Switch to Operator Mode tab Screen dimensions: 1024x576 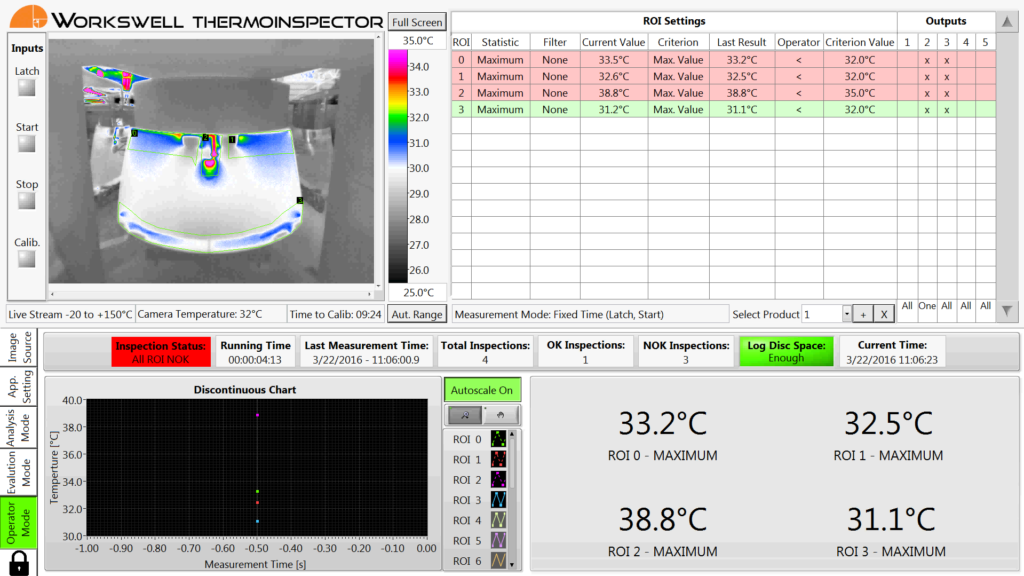click(19, 523)
